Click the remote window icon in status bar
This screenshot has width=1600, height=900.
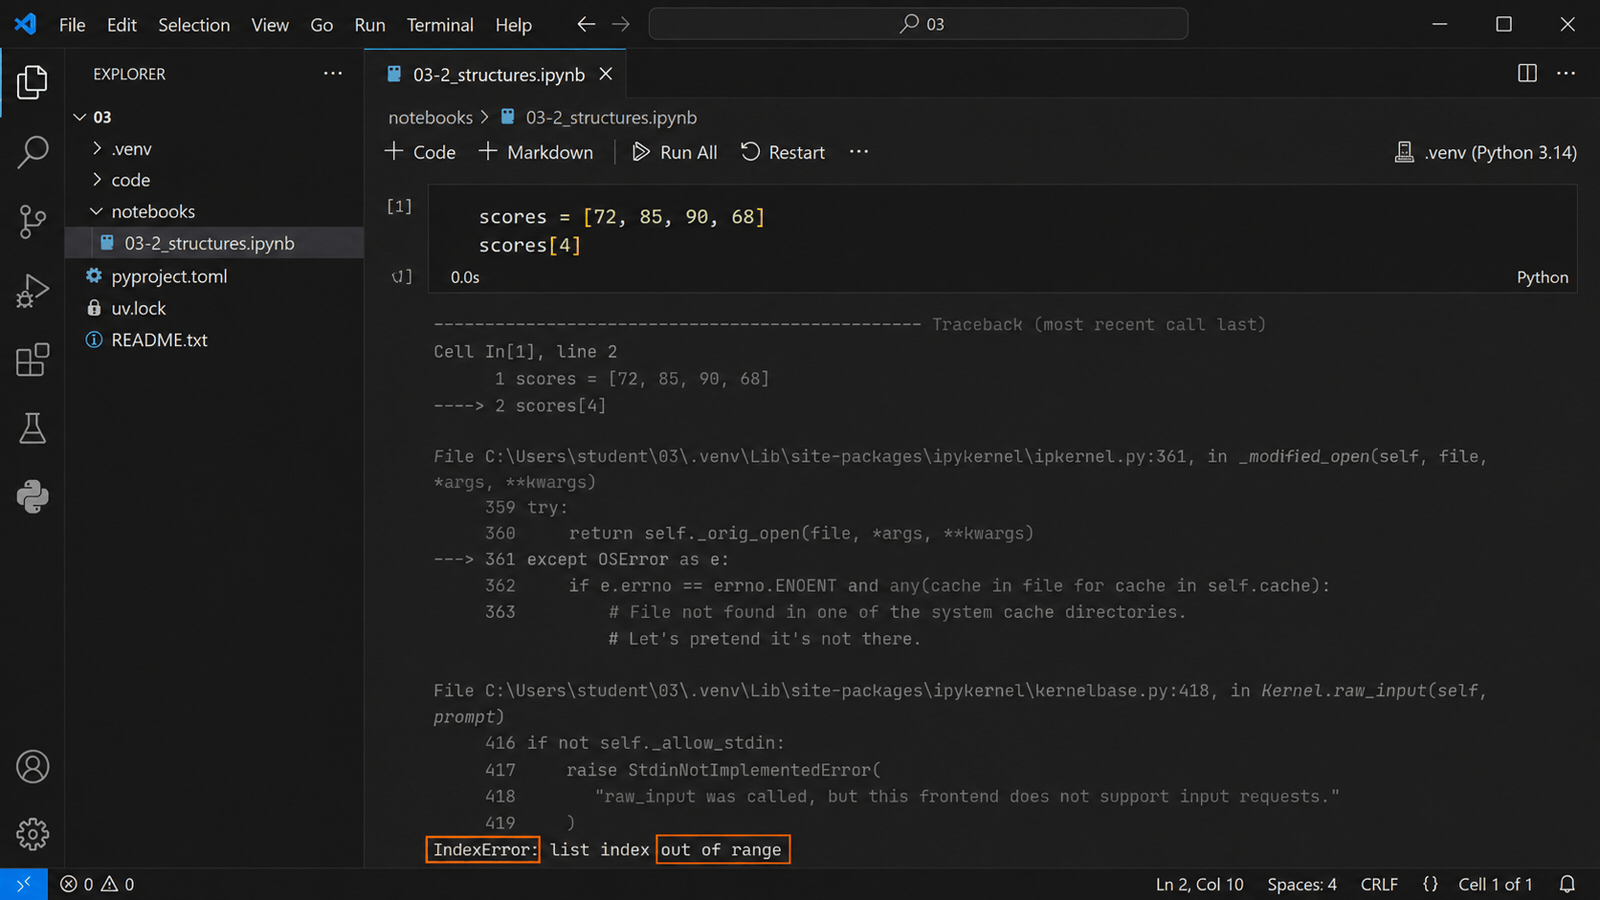[24, 884]
